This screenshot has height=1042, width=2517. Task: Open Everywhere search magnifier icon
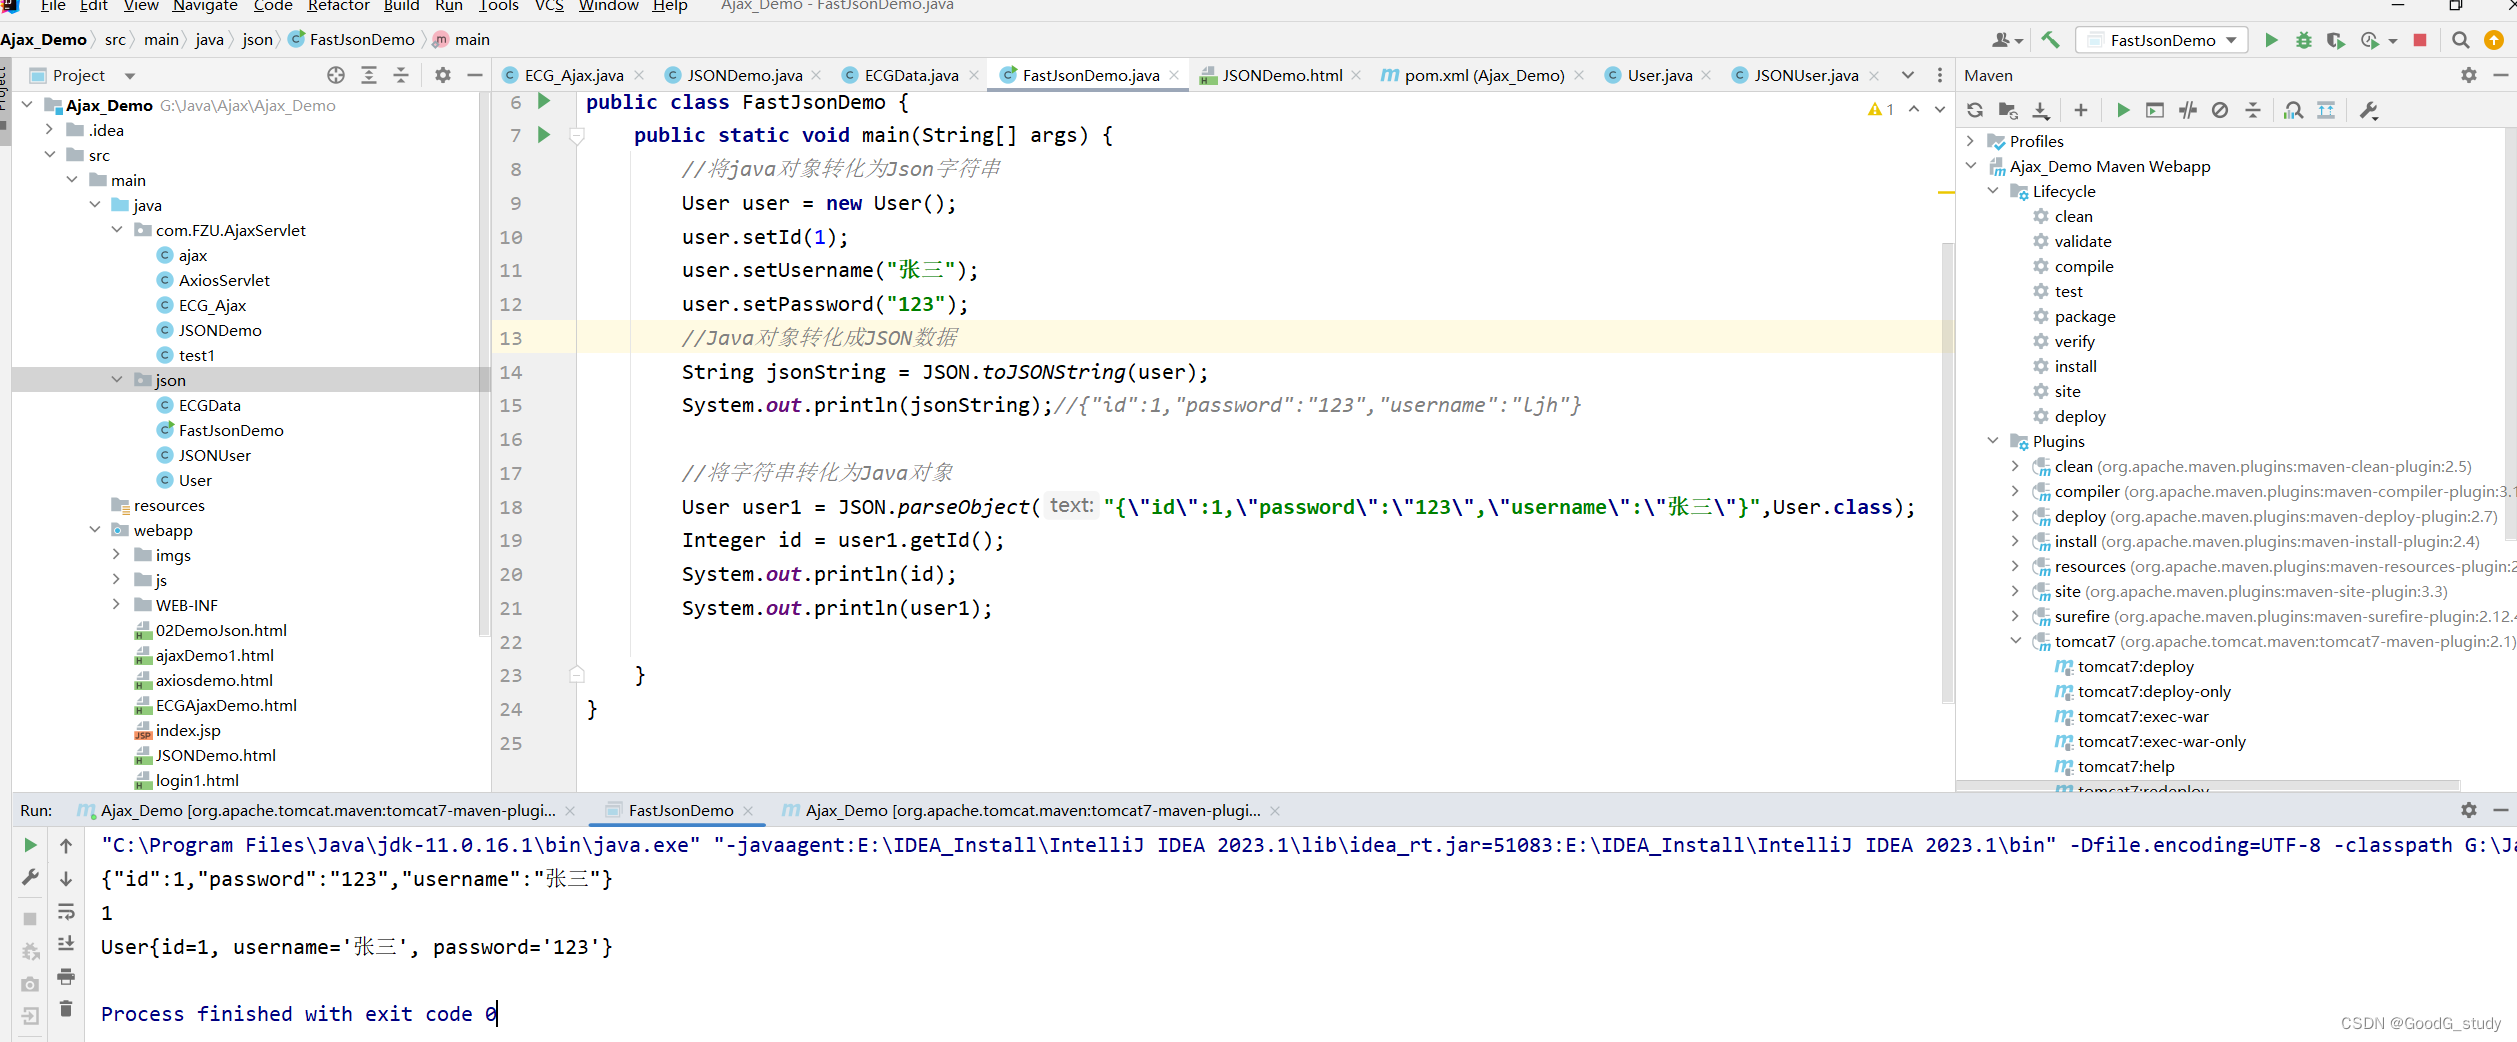click(2461, 40)
